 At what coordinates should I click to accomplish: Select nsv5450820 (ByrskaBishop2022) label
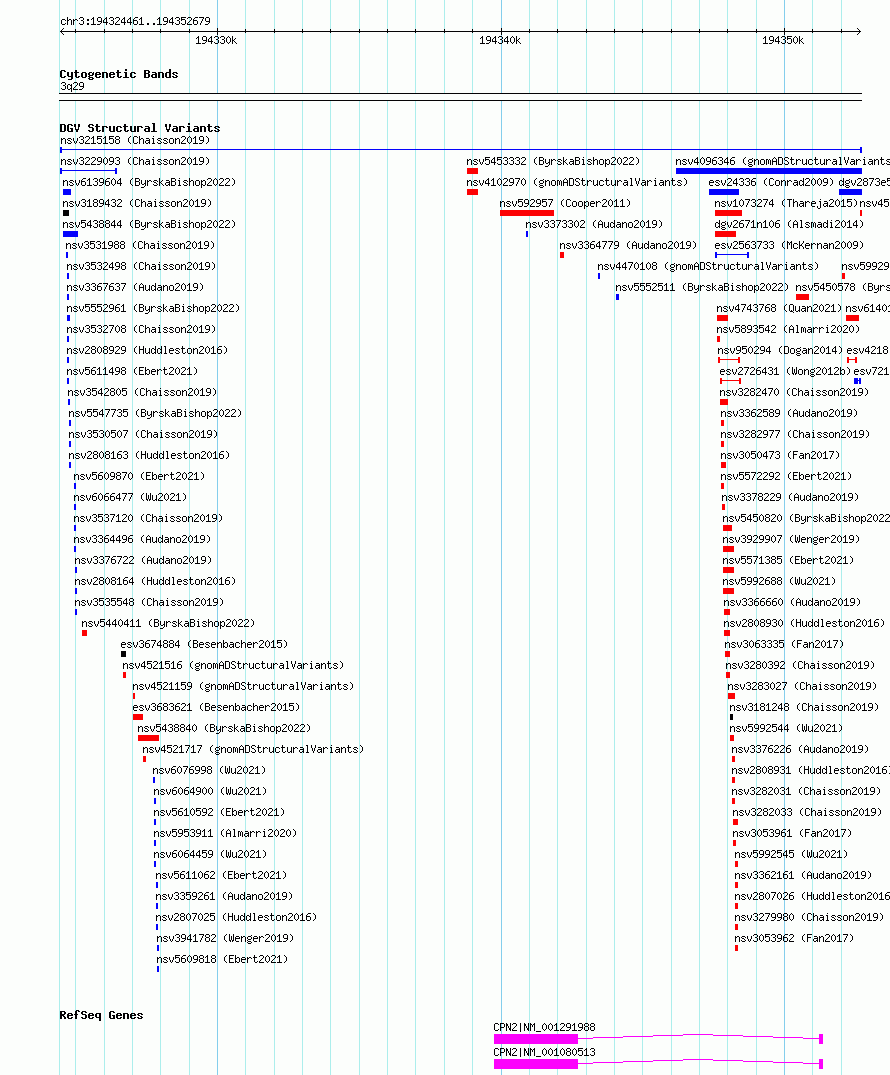[806, 518]
